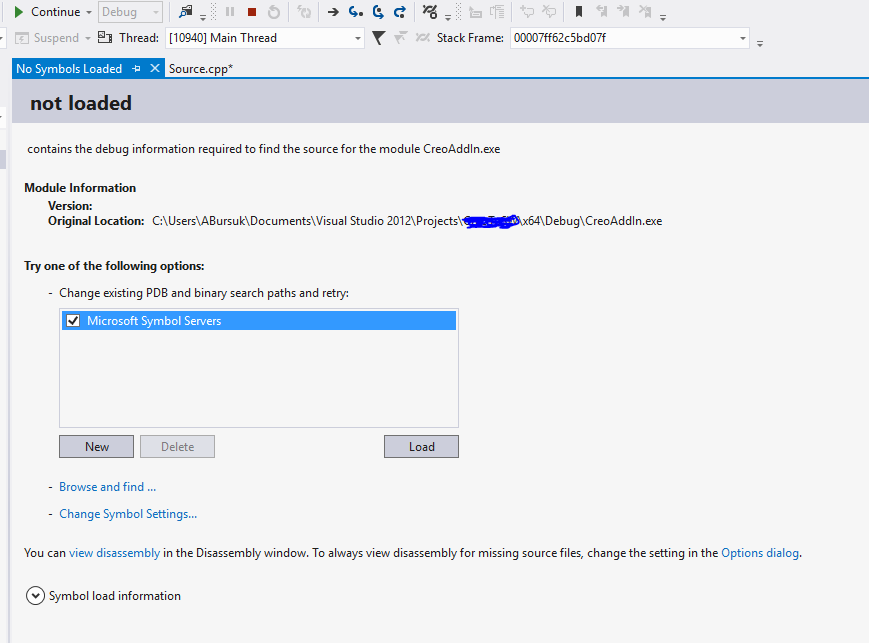The width and height of the screenshot is (869, 643).
Task: Click the show threads in source icon
Action: coord(105,38)
